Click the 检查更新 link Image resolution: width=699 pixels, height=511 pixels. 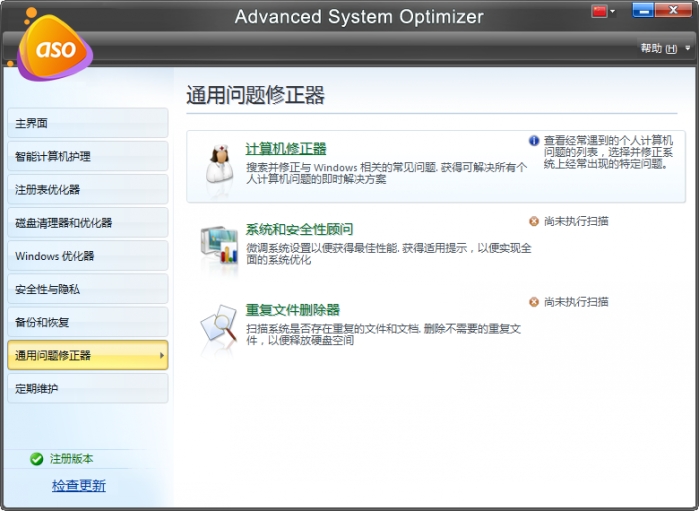(x=79, y=485)
